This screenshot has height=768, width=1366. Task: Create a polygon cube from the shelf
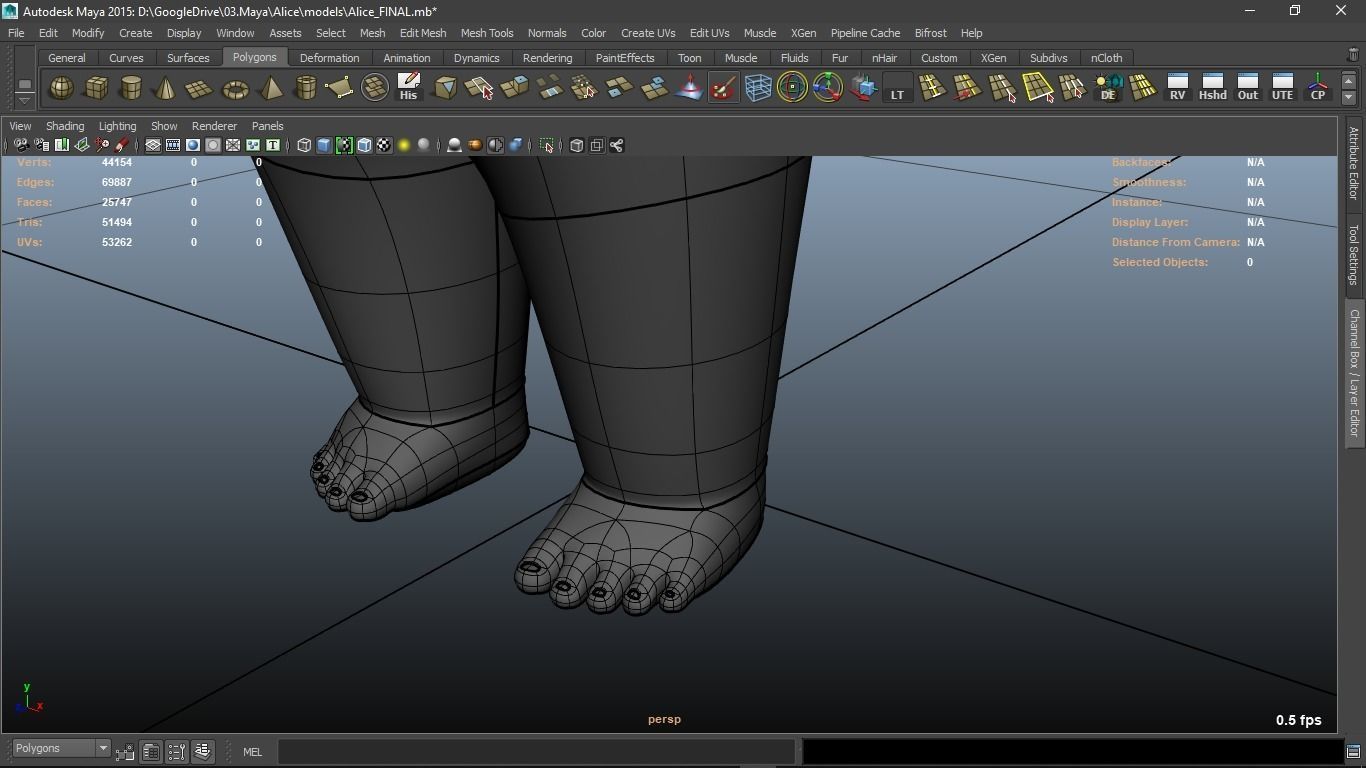pyautogui.click(x=96, y=88)
